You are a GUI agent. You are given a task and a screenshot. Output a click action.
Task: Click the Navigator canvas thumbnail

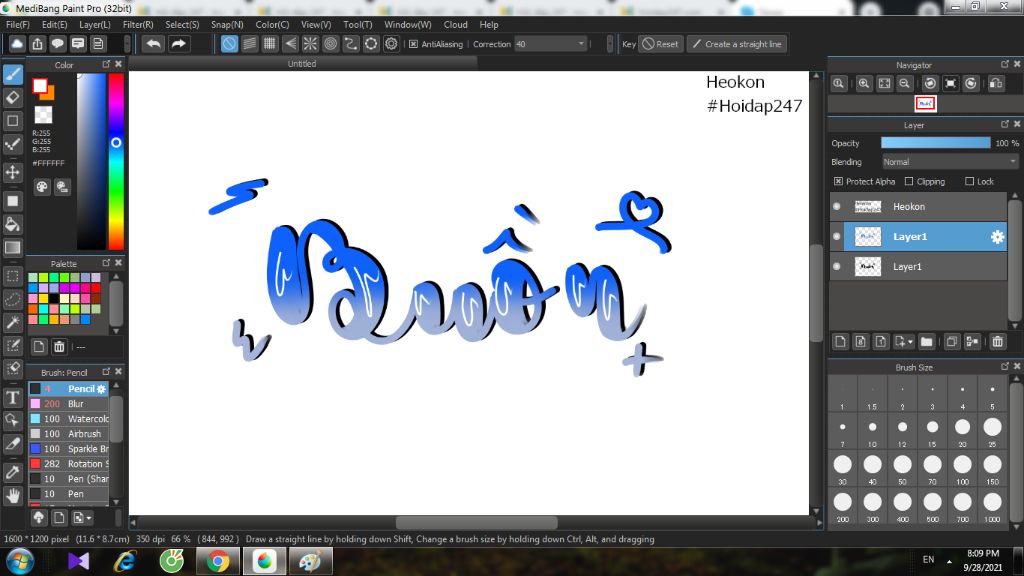point(925,103)
